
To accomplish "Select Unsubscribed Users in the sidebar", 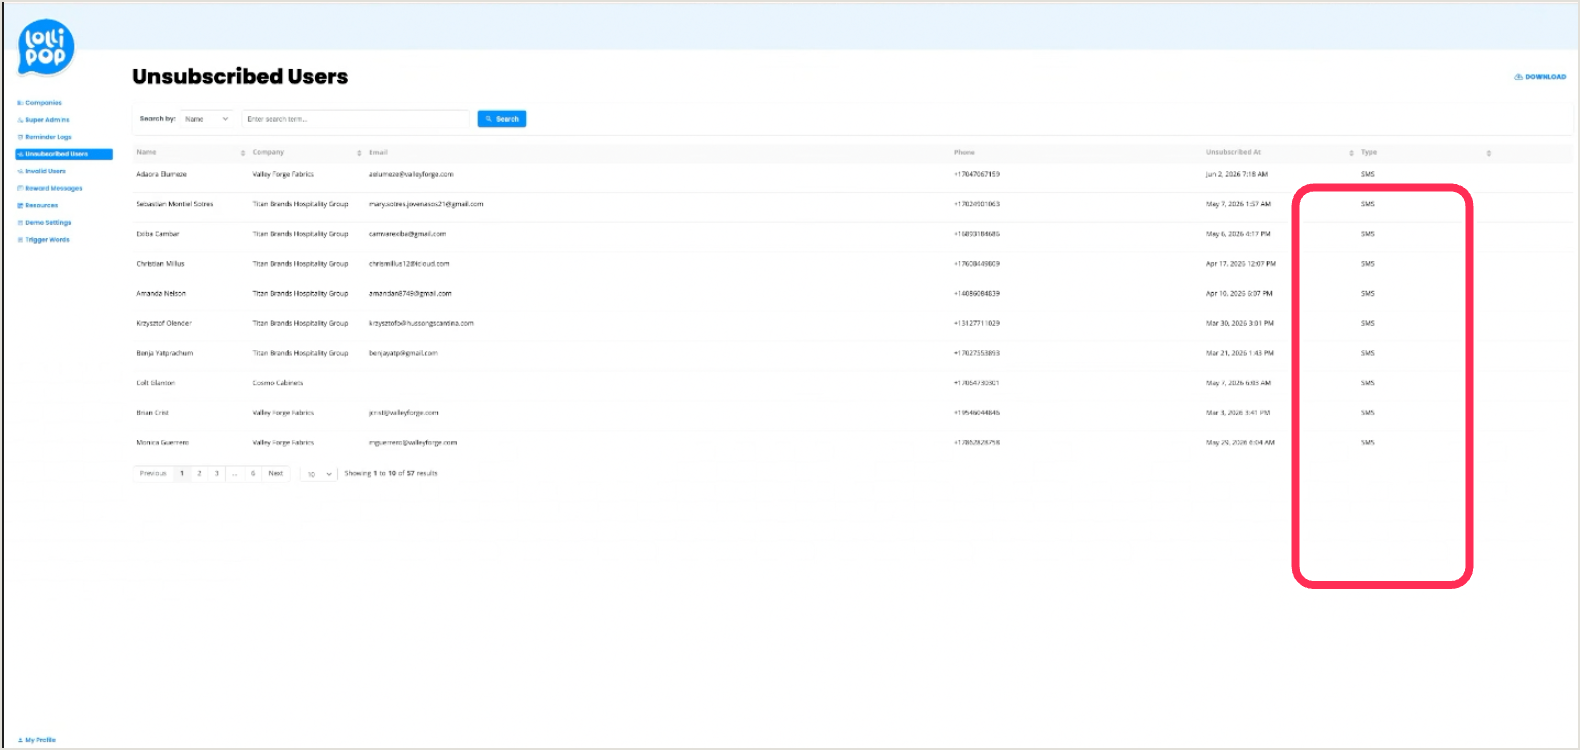I will pos(64,154).
